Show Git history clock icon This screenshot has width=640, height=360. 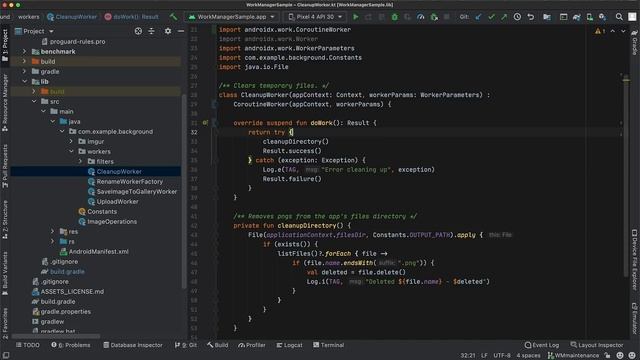point(517,17)
